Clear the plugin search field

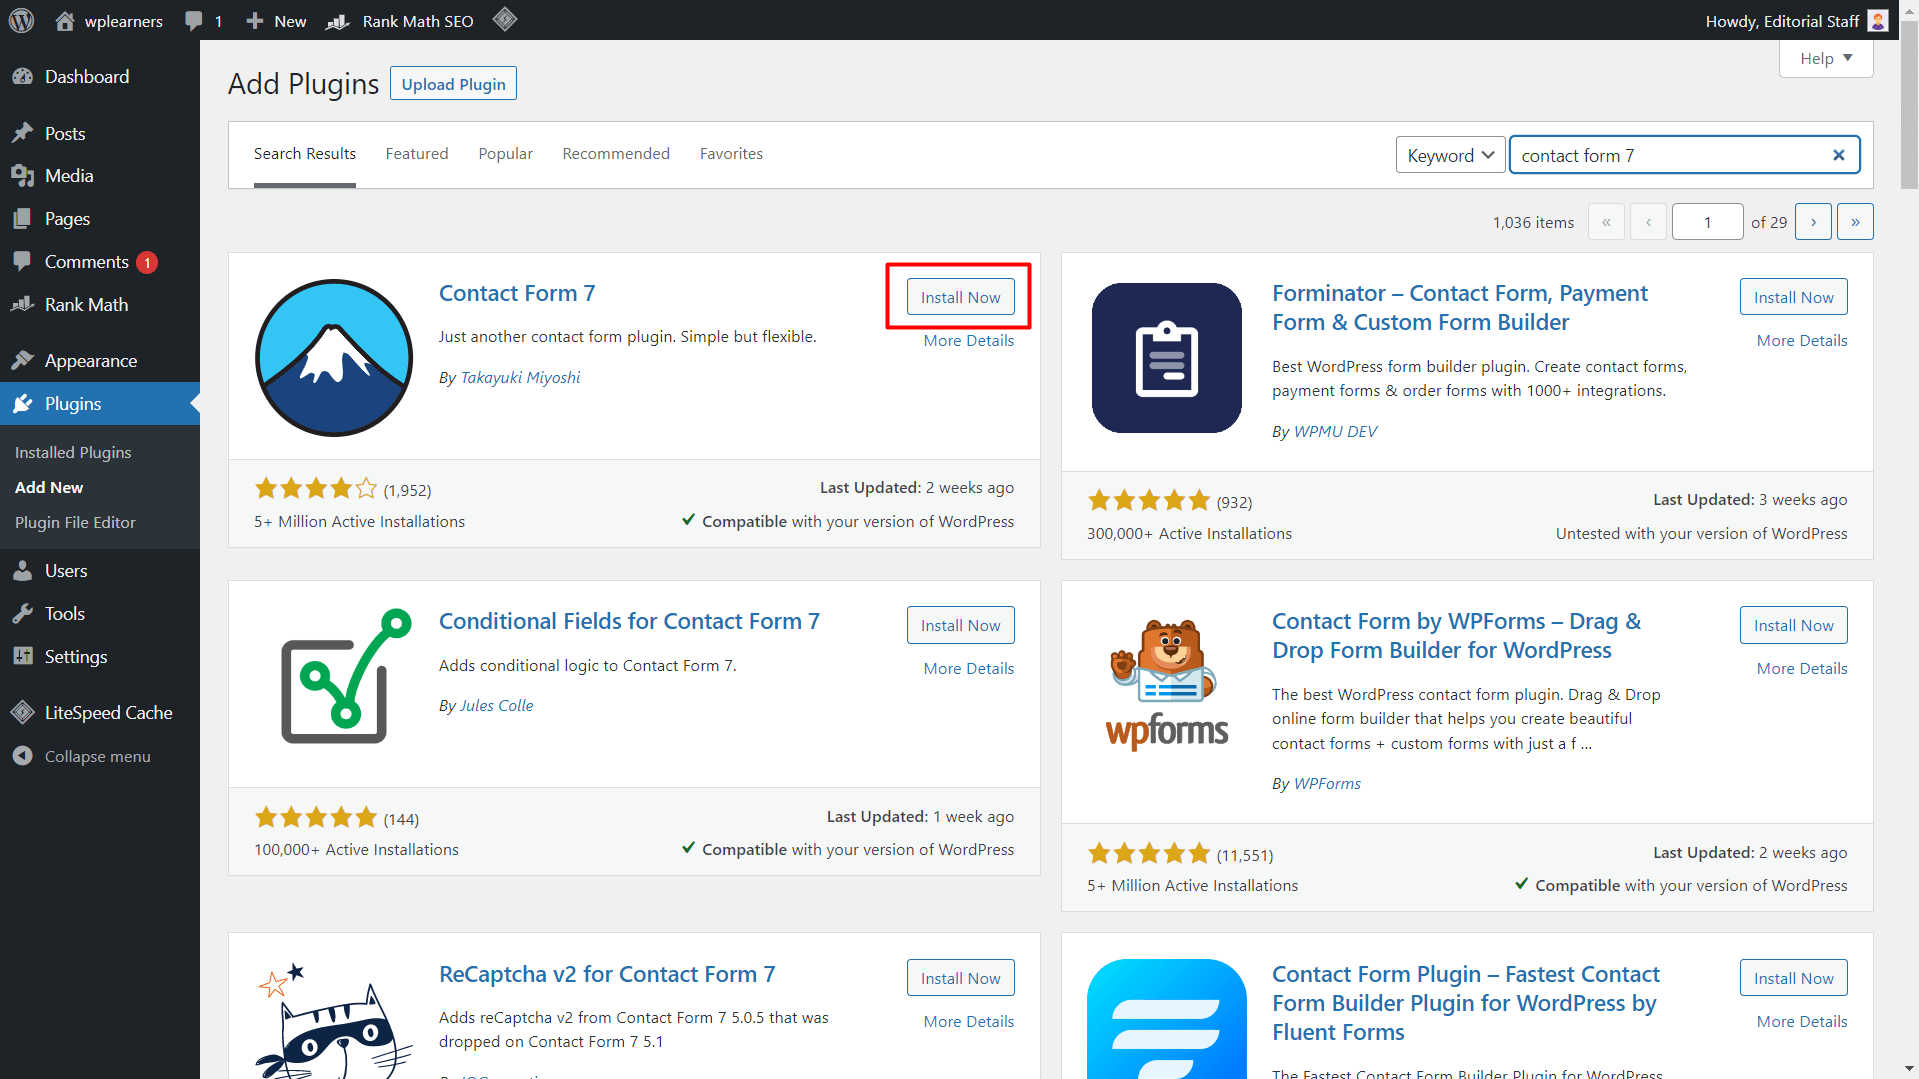point(1838,155)
